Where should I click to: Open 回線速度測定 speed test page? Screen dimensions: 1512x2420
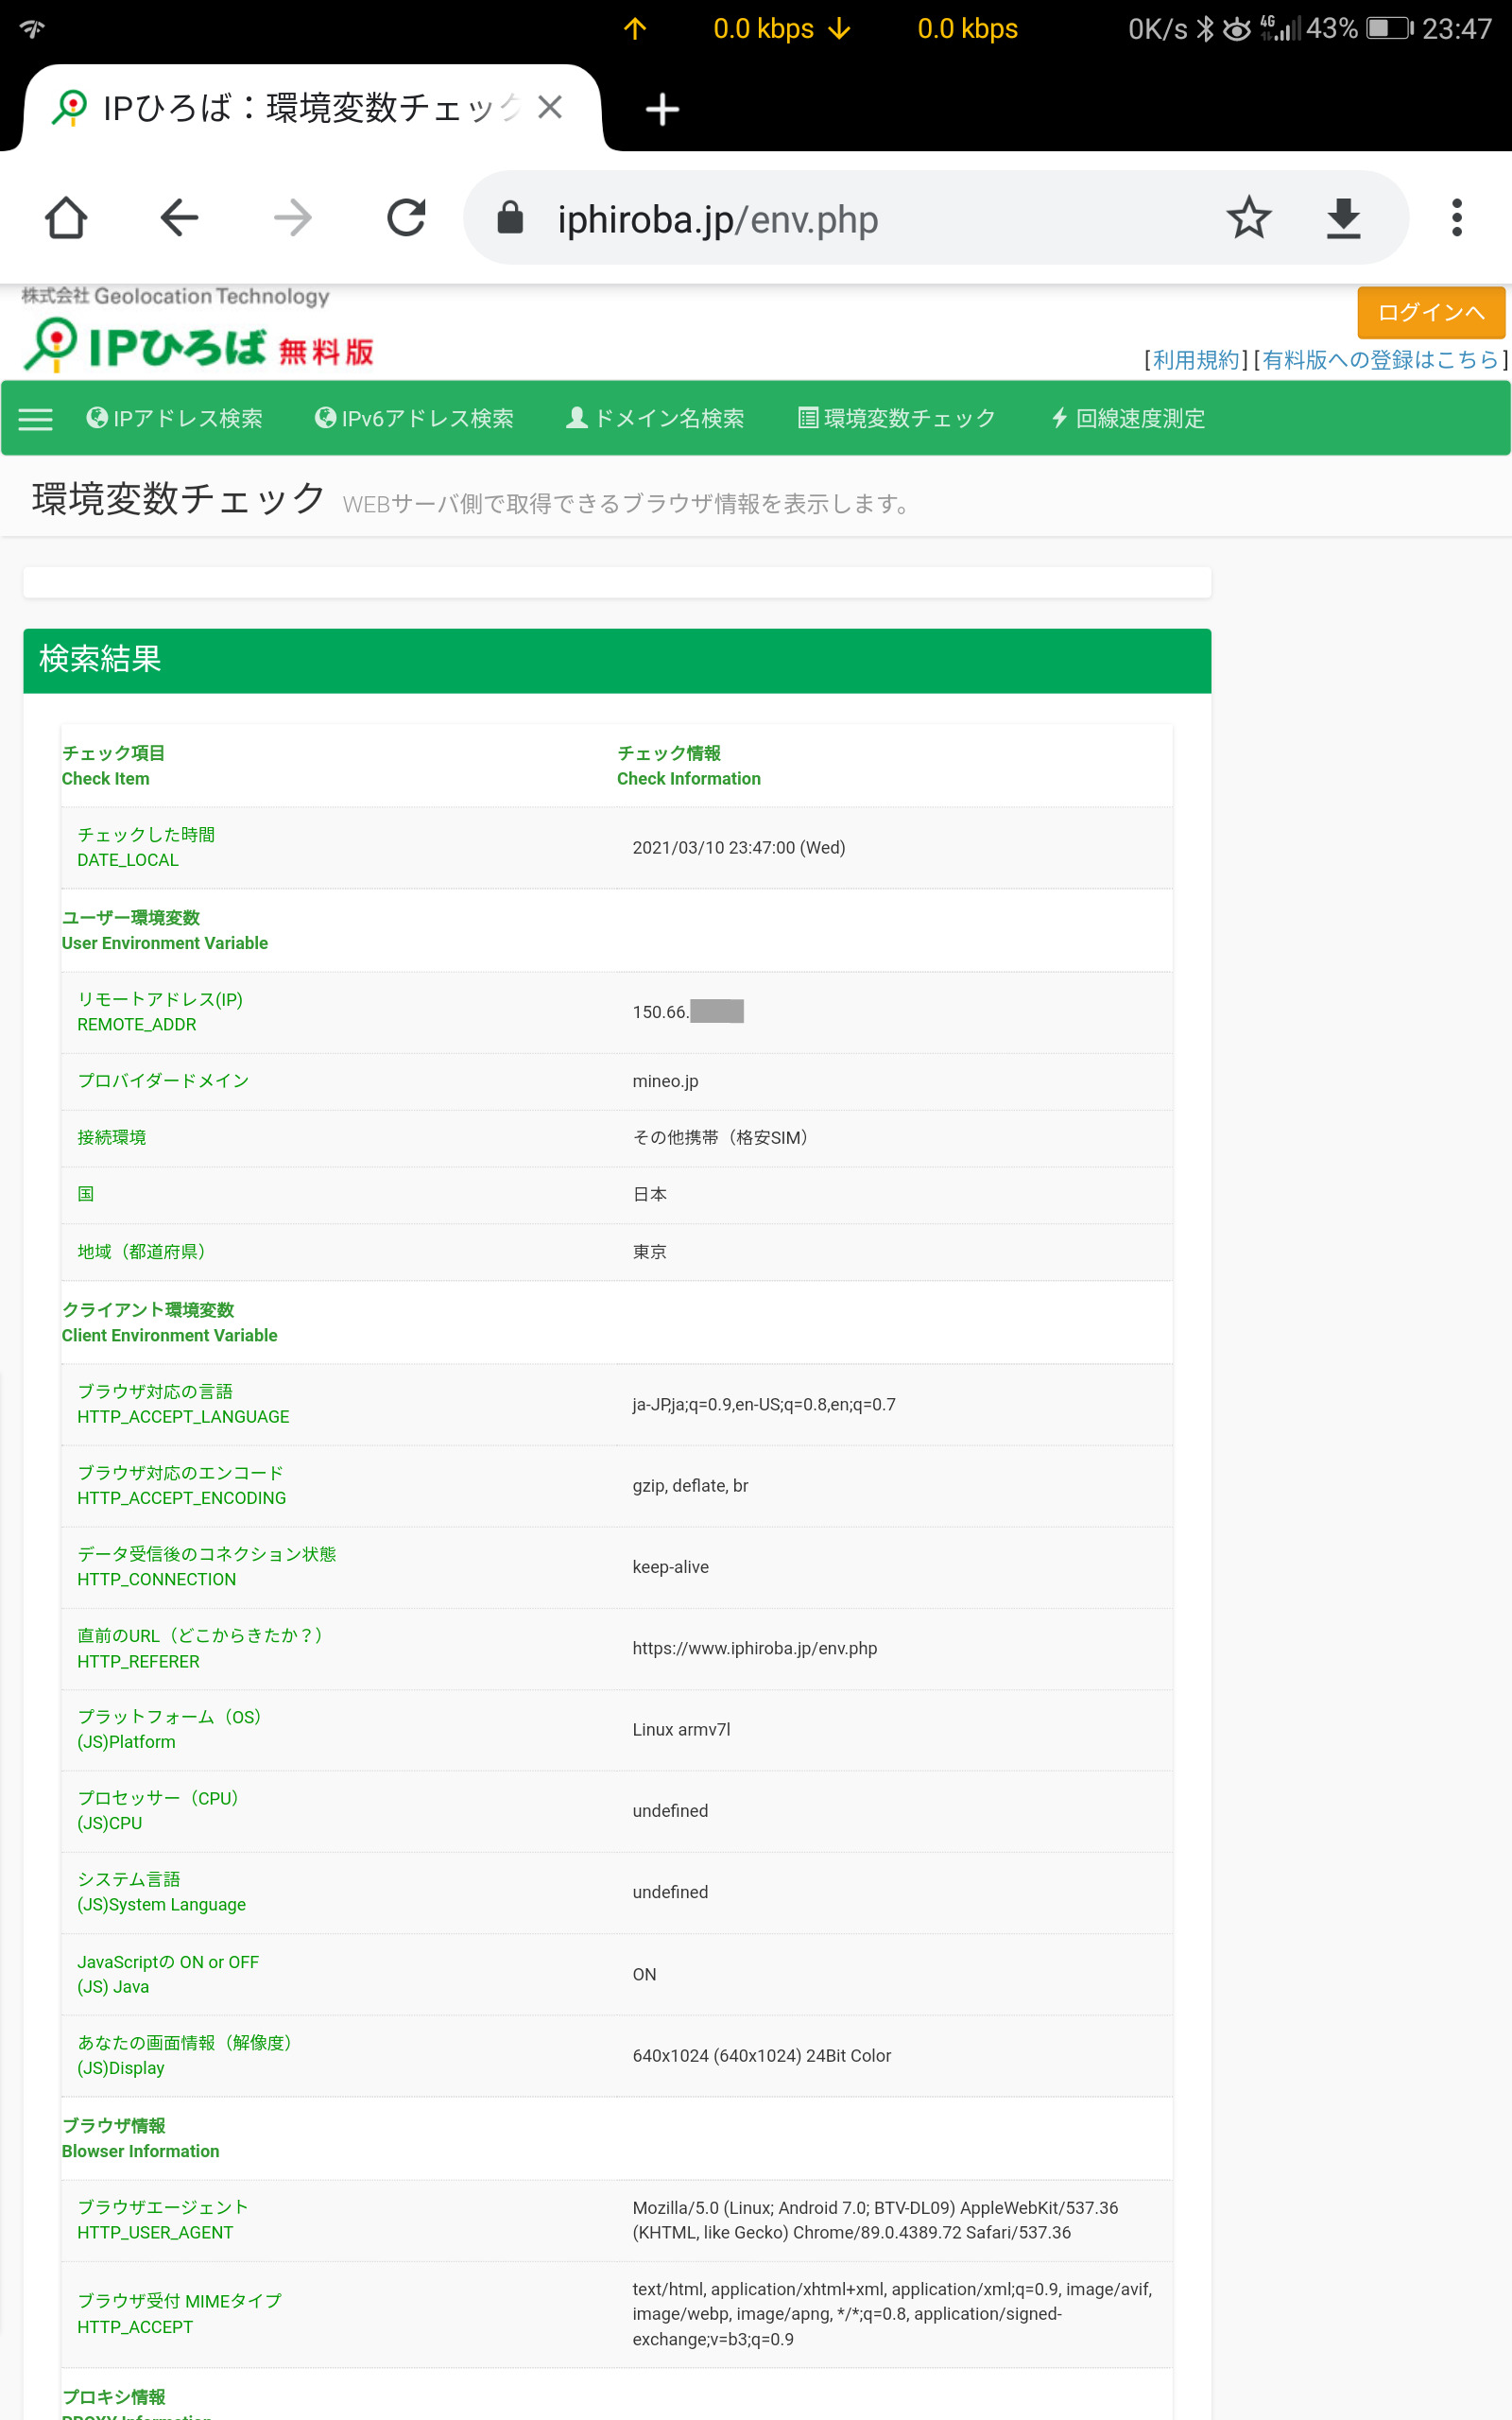tap(1128, 419)
